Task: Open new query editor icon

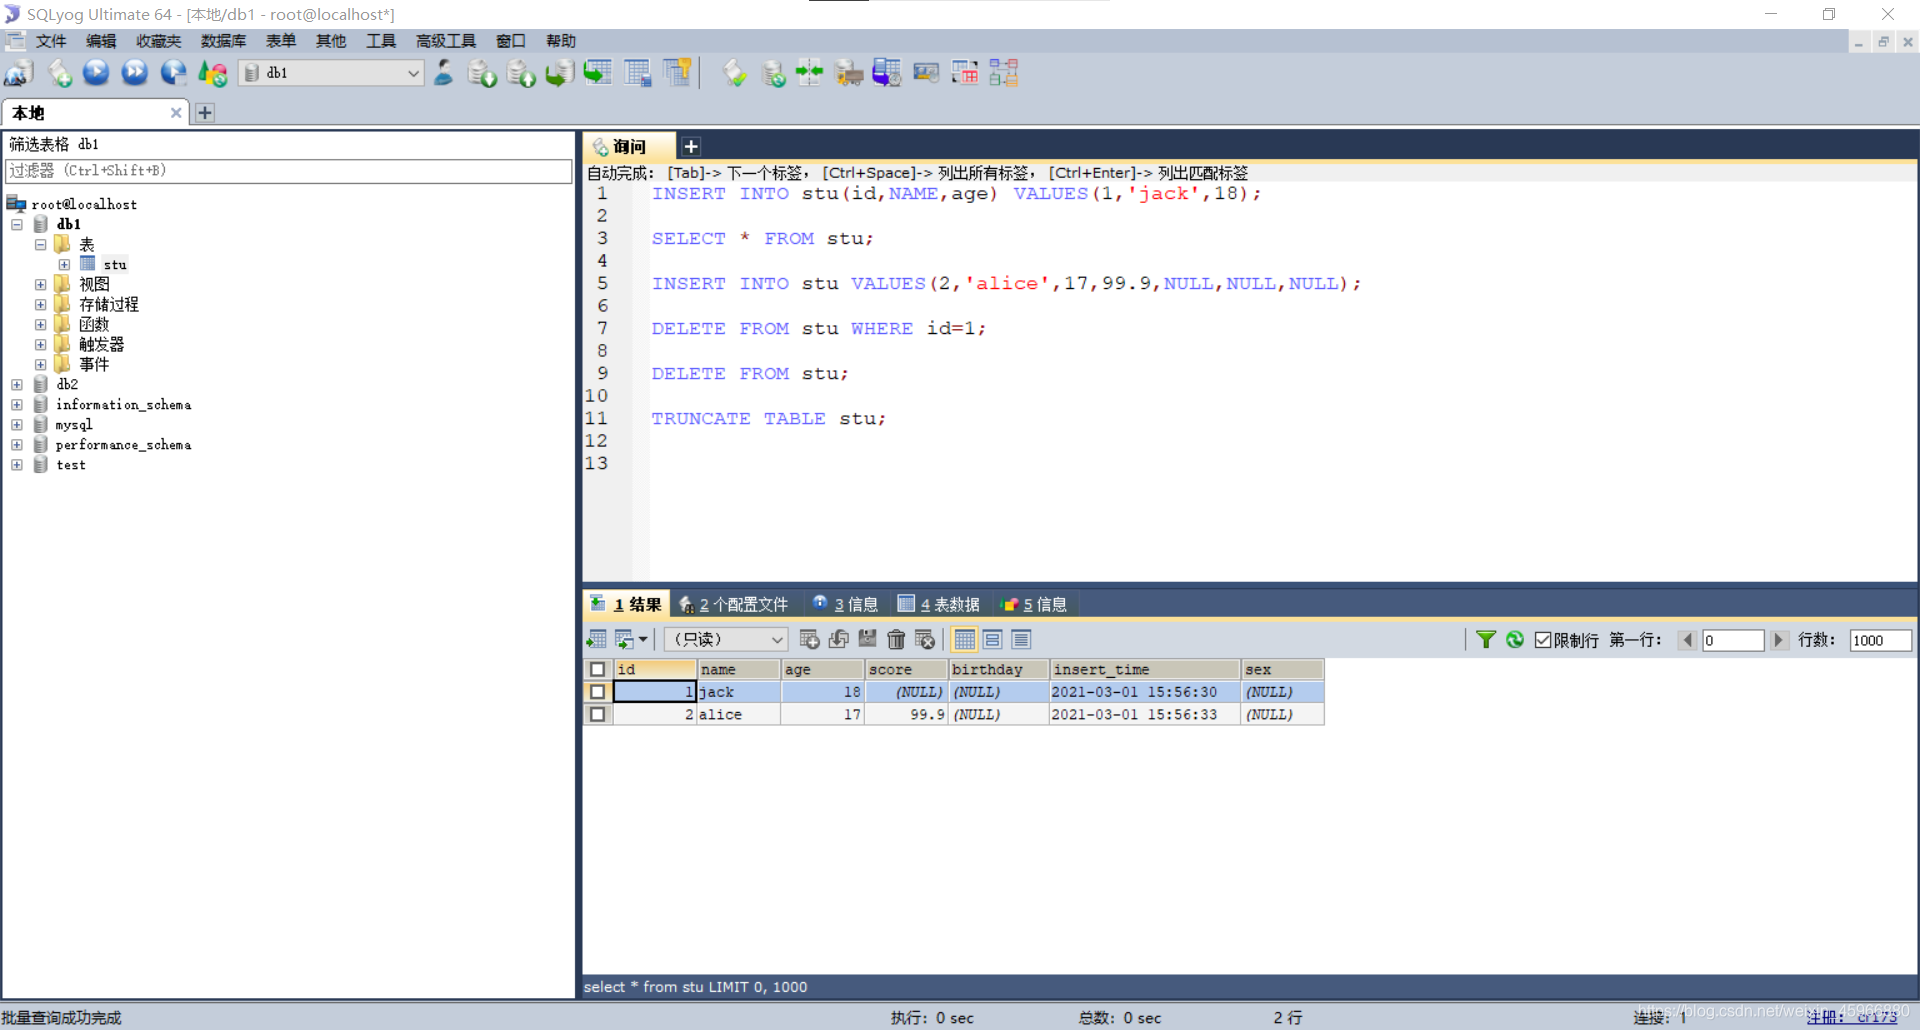Action: tap(59, 73)
